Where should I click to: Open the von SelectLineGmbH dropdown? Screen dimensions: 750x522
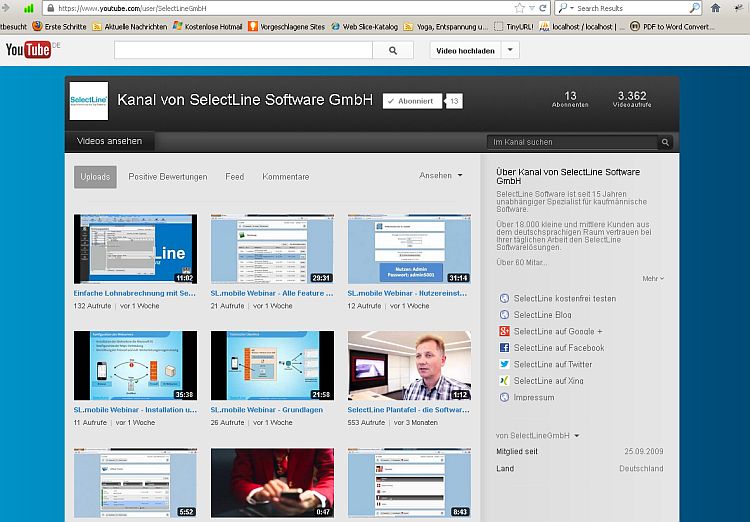coord(537,435)
